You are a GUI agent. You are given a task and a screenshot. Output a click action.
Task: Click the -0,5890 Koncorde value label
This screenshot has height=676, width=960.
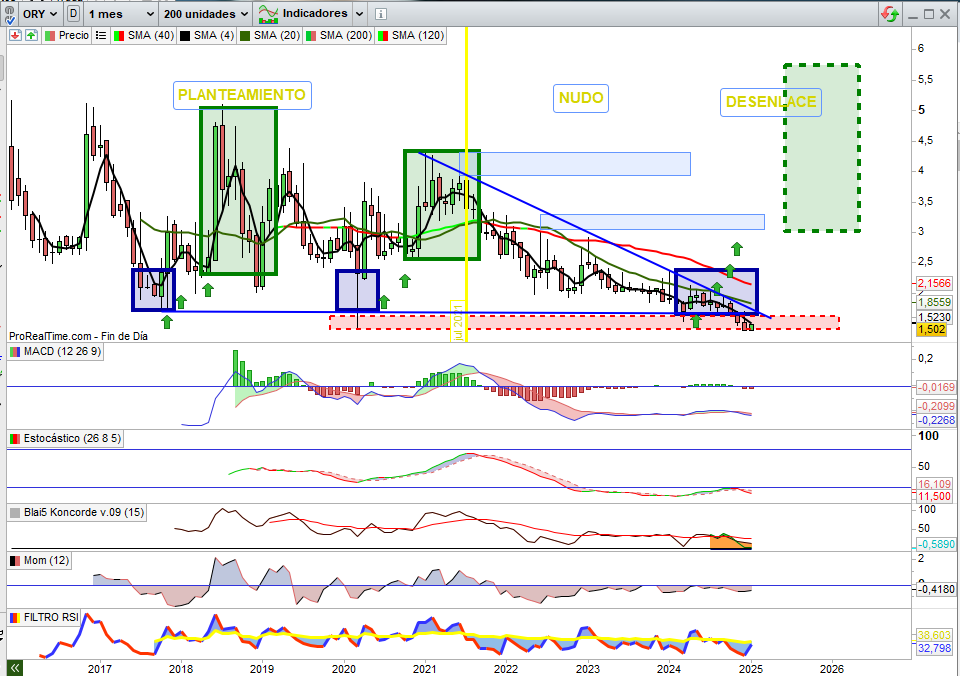936,544
